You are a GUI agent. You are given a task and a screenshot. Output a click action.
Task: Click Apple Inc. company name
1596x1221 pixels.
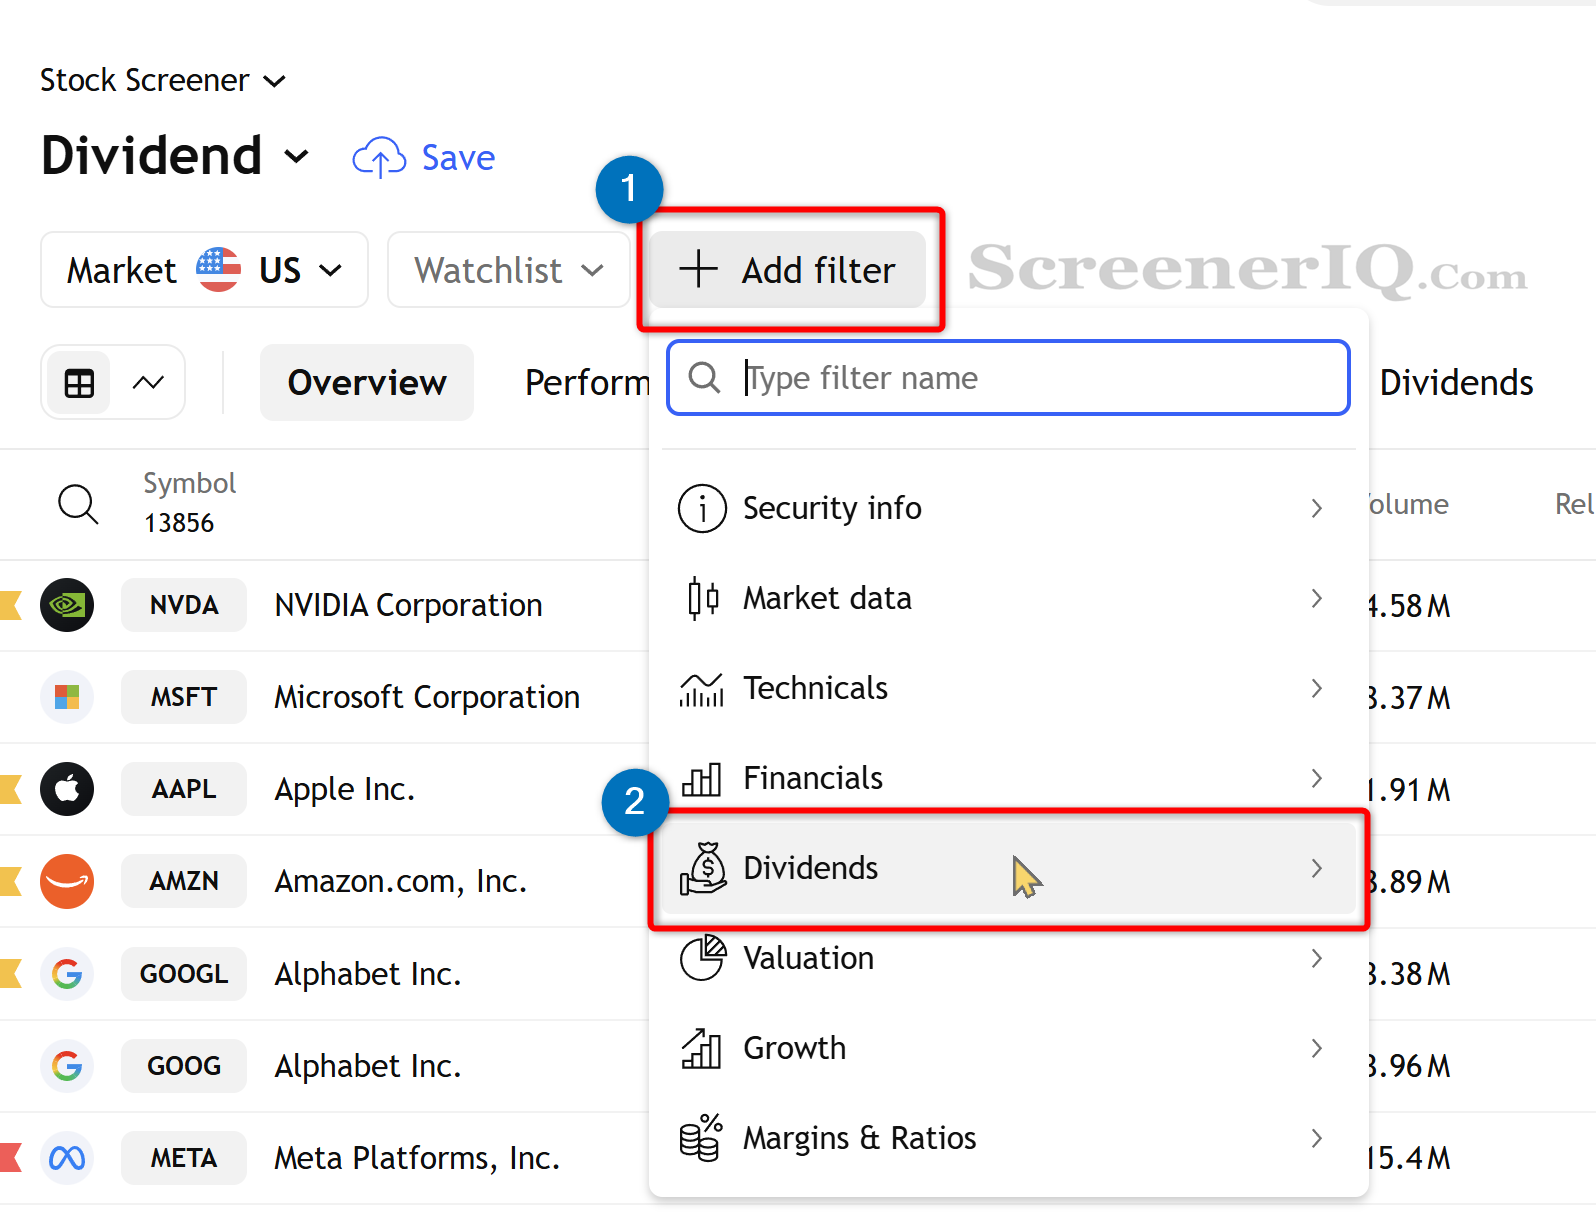(344, 789)
